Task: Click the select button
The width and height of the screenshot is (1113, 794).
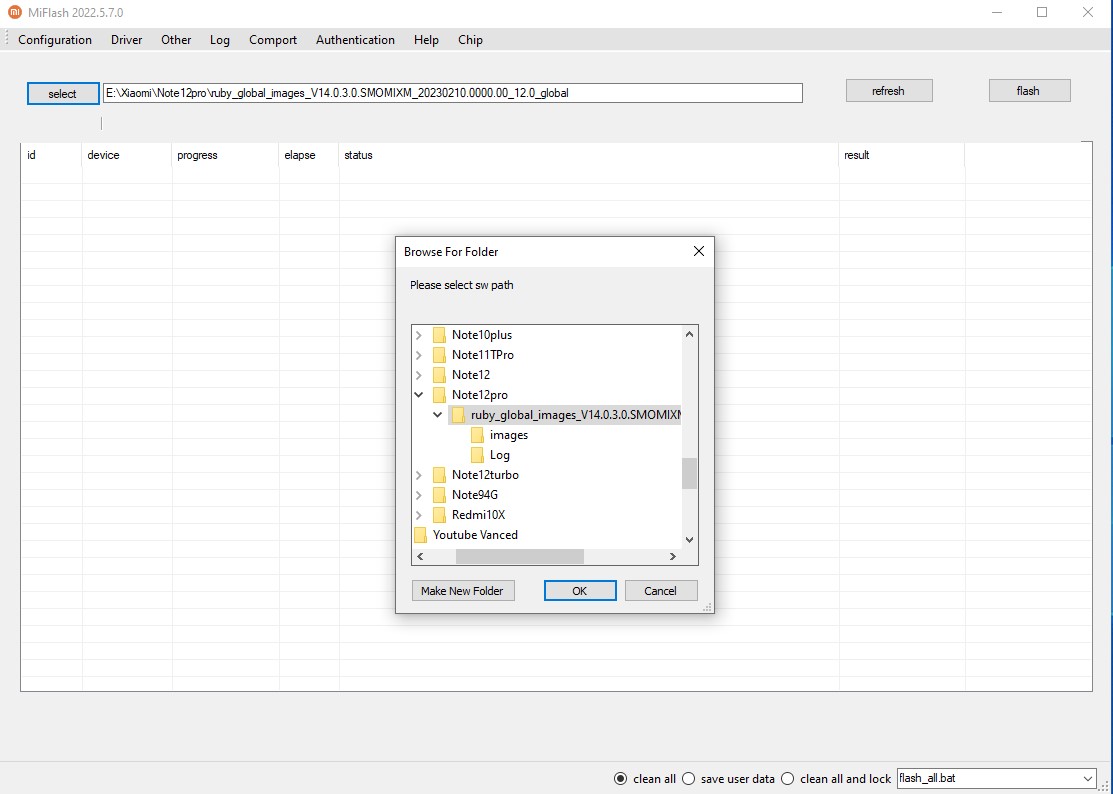Action: (x=62, y=94)
